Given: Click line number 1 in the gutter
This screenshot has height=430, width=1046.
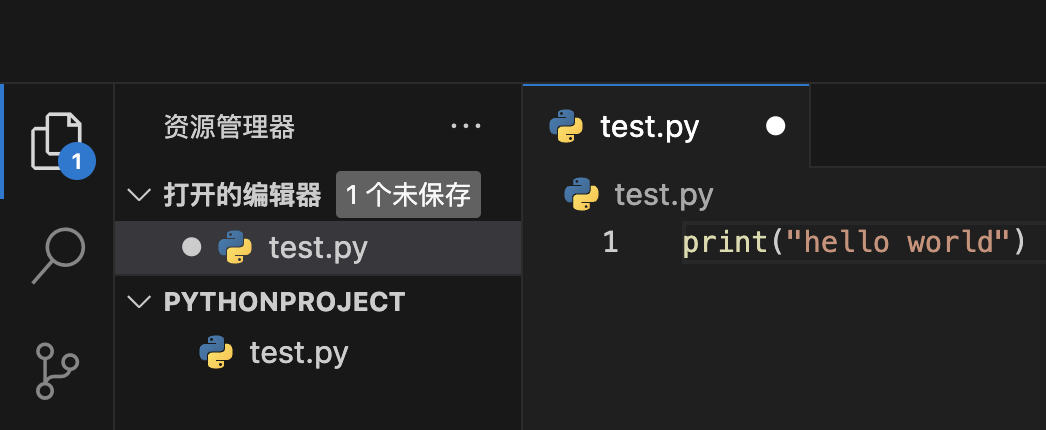Looking at the screenshot, I should pos(610,241).
